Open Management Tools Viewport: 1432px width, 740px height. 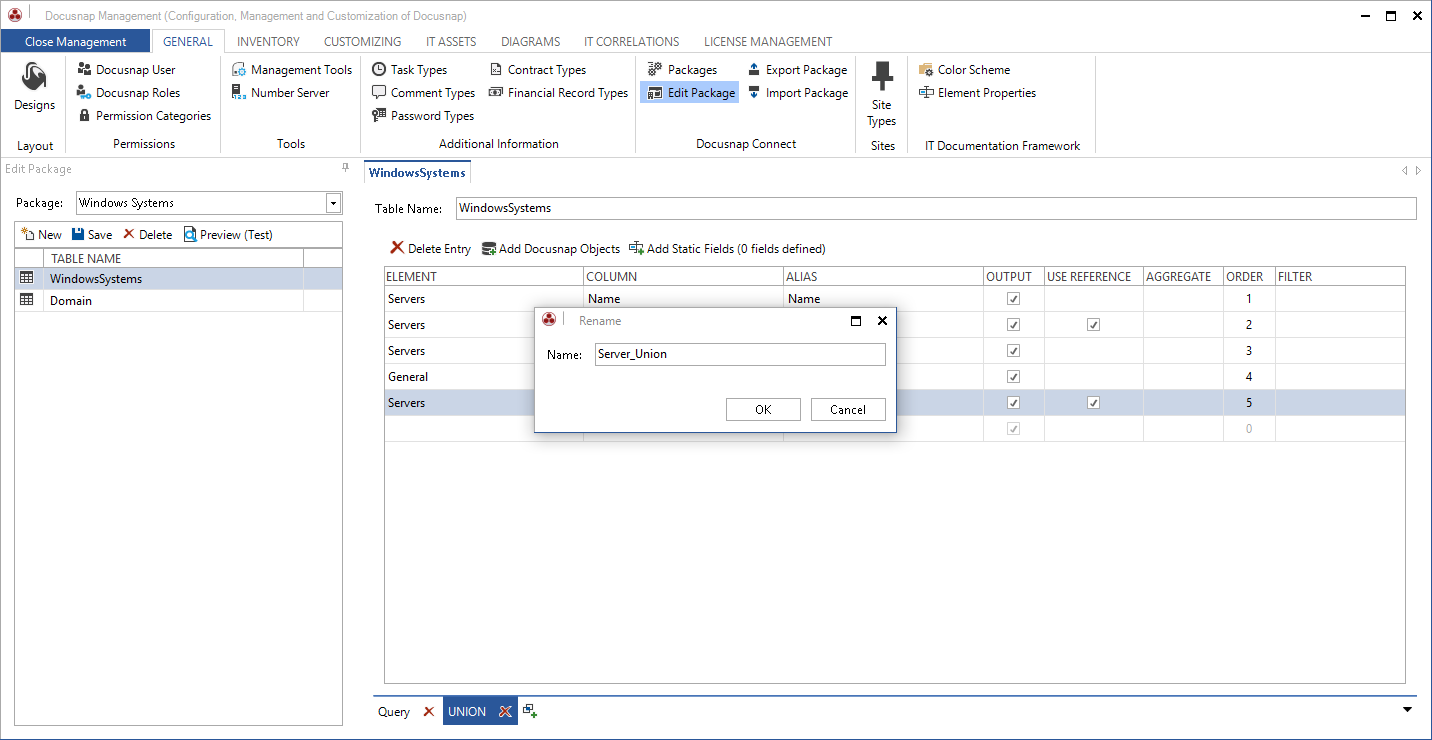pyautogui.click(x=292, y=70)
